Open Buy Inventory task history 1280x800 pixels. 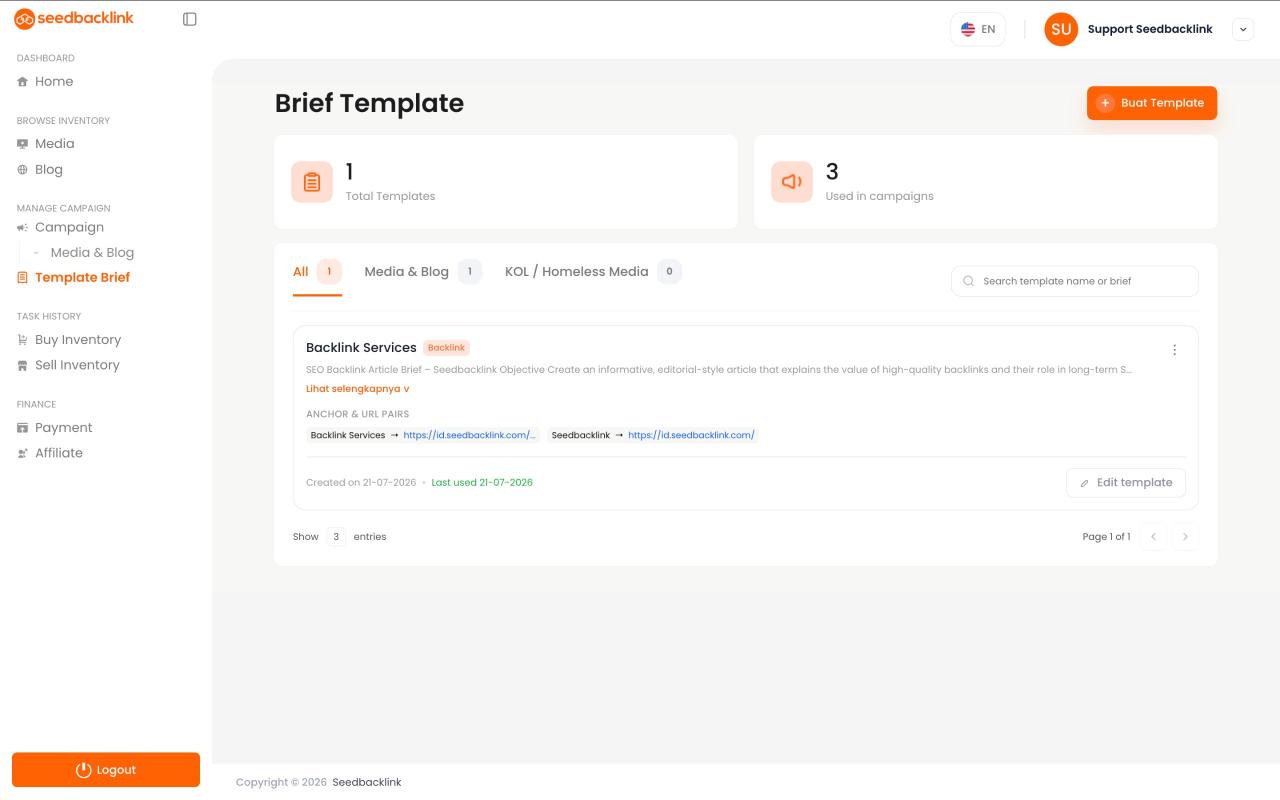click(78, 340)
